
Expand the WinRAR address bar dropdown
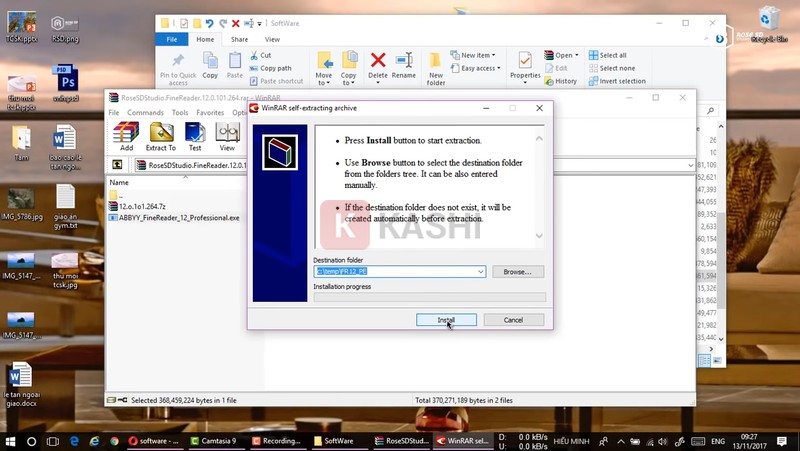[x=690, y=165]
